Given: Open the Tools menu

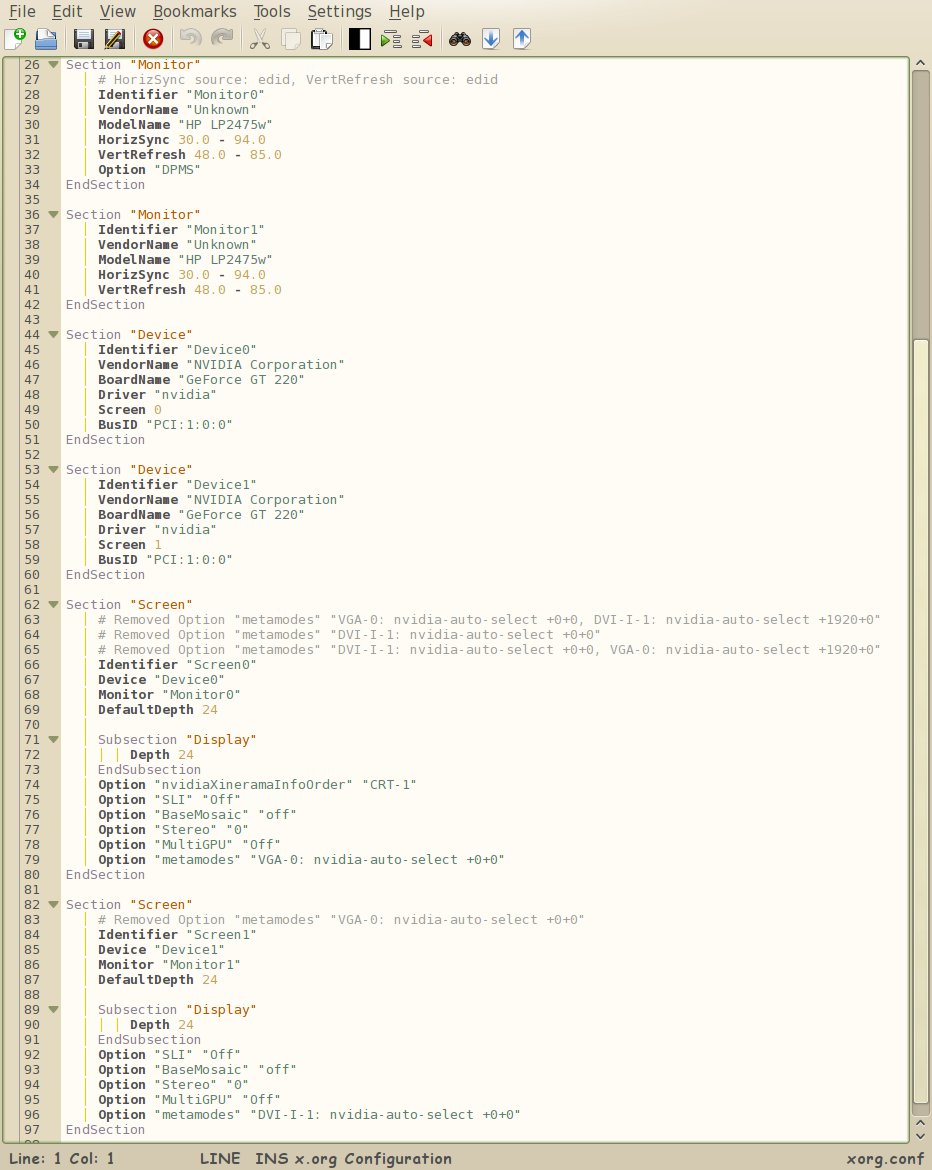Looking at the screenshot, I should pyautogui.click(x=272, y=11).
